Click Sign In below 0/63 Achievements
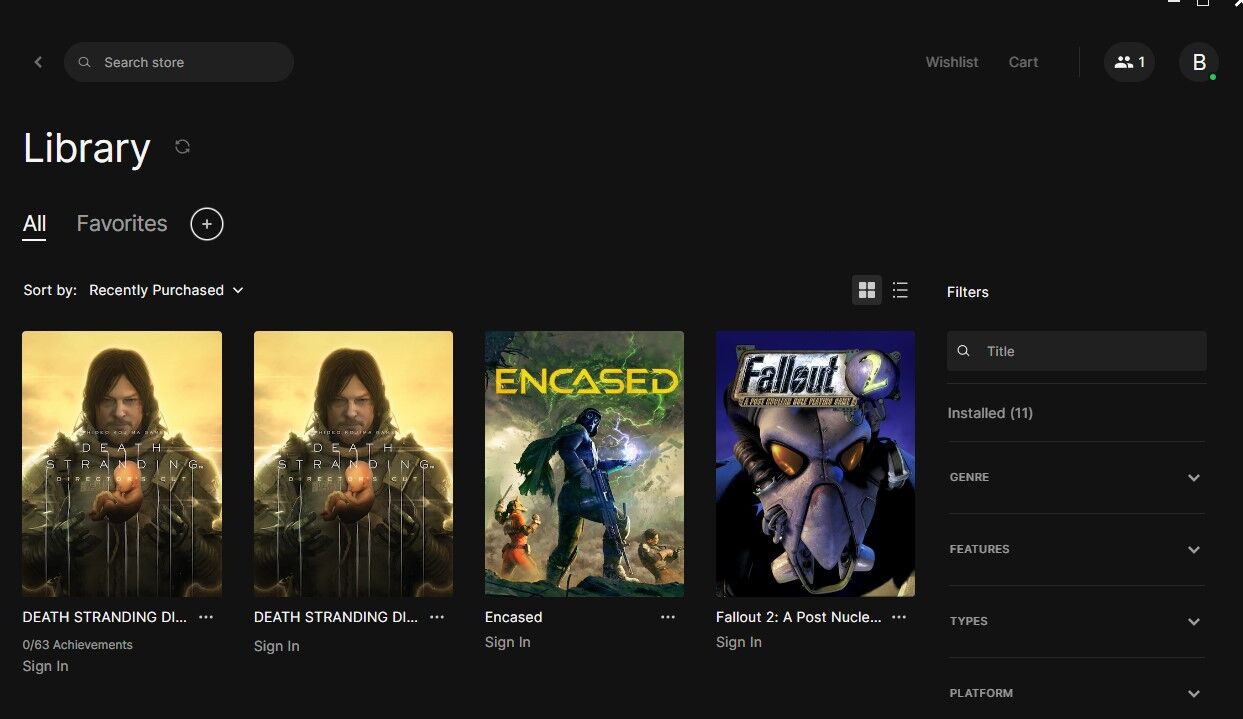Screen dimensions: 1243x719 46,666
